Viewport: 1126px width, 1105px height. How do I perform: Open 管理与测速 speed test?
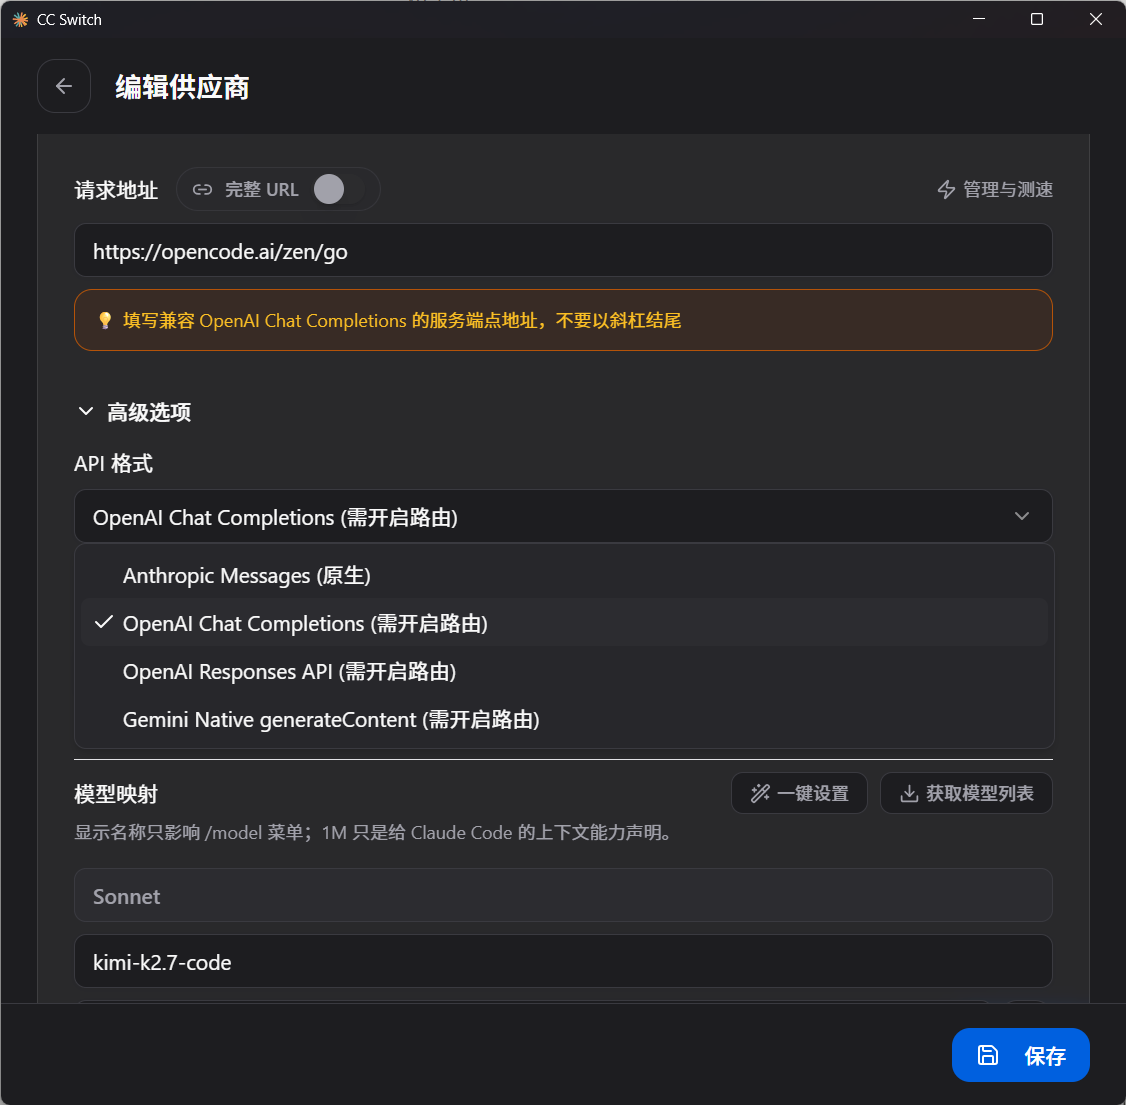[995, 190]
